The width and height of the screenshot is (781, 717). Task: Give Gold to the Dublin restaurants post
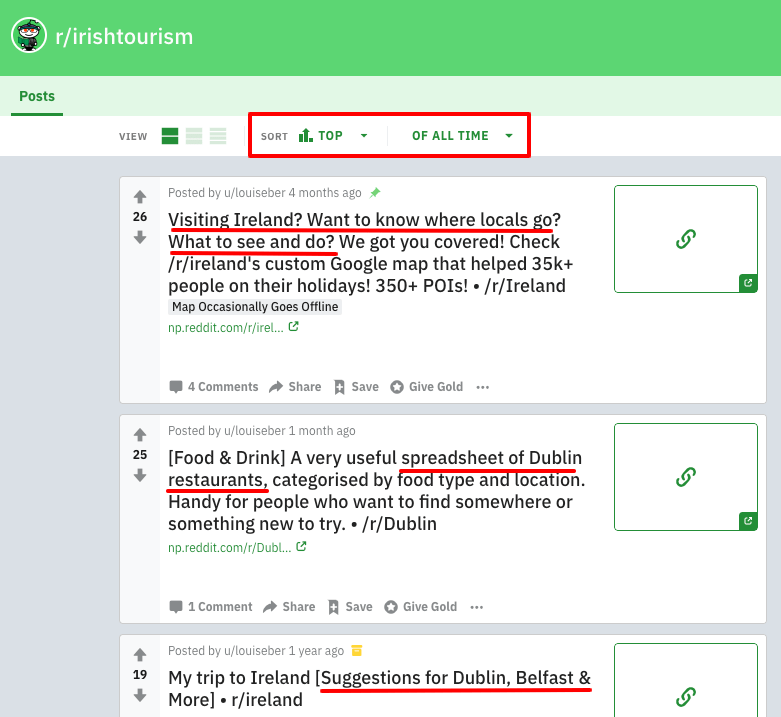coord(421,607)
